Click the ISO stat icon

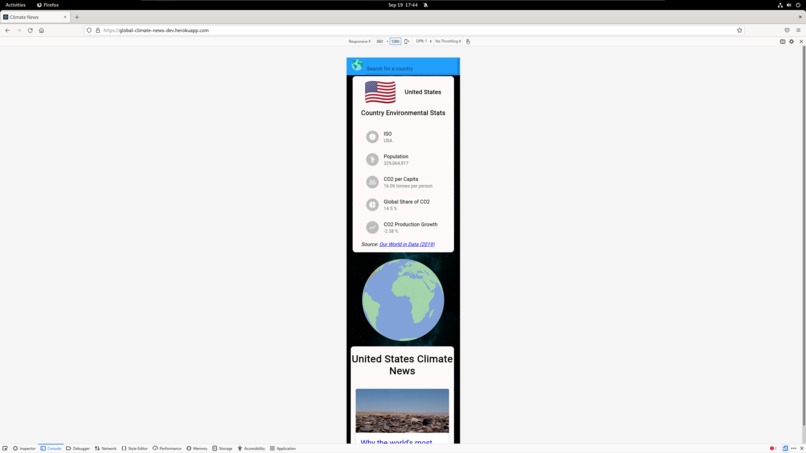(372, 137)
